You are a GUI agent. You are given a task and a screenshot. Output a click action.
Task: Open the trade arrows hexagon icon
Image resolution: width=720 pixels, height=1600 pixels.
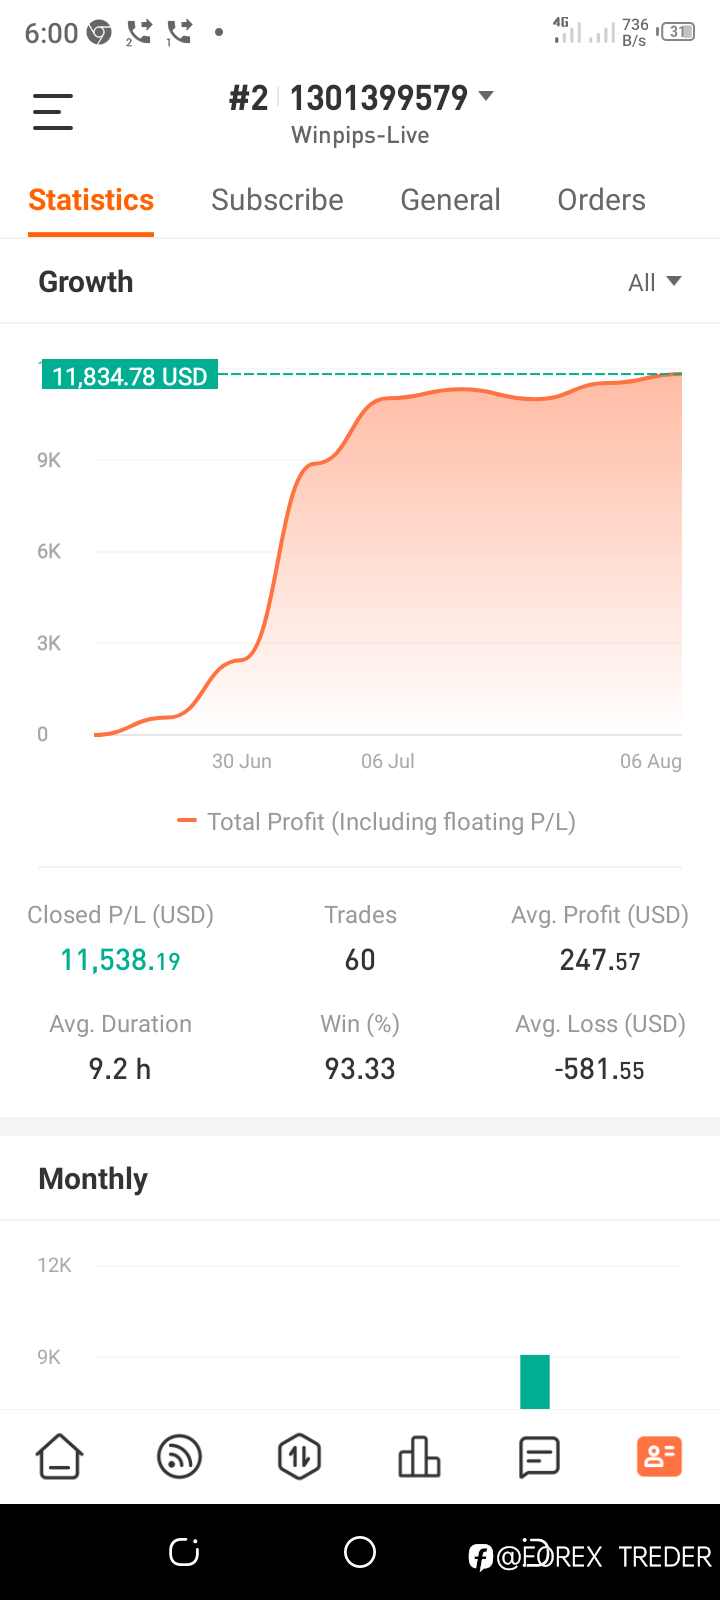pyautogui.click(x=299, y=1456)
